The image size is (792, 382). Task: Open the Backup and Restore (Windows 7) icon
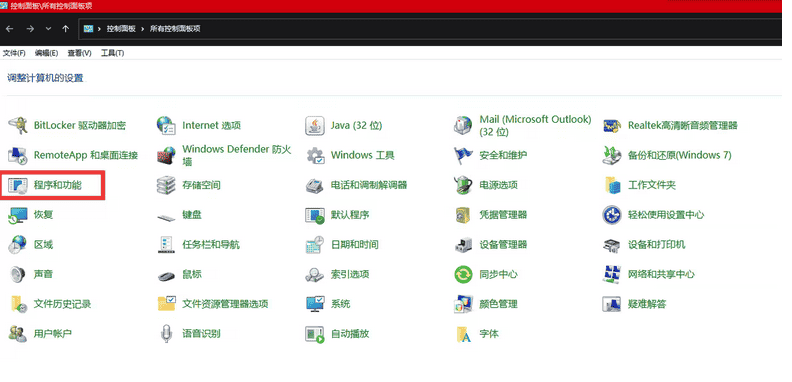(x=612, y=155)
